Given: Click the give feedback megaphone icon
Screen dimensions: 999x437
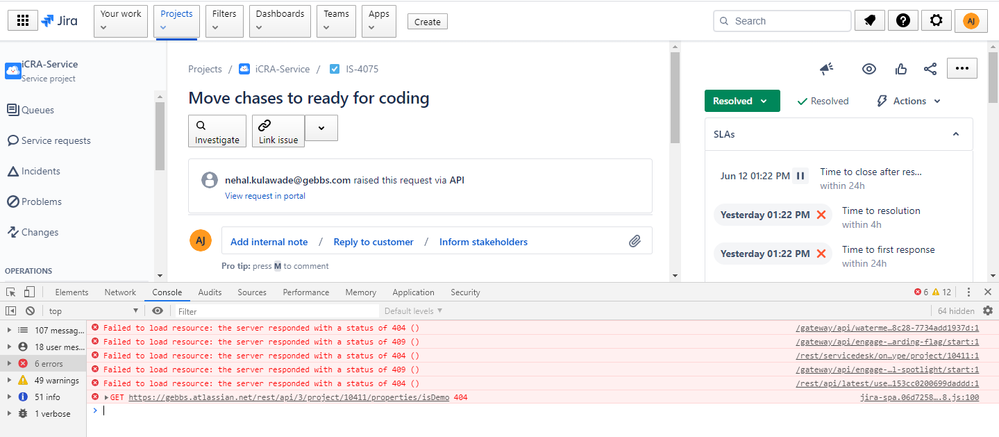Looking at the screenshot, I should coord(827,69).
